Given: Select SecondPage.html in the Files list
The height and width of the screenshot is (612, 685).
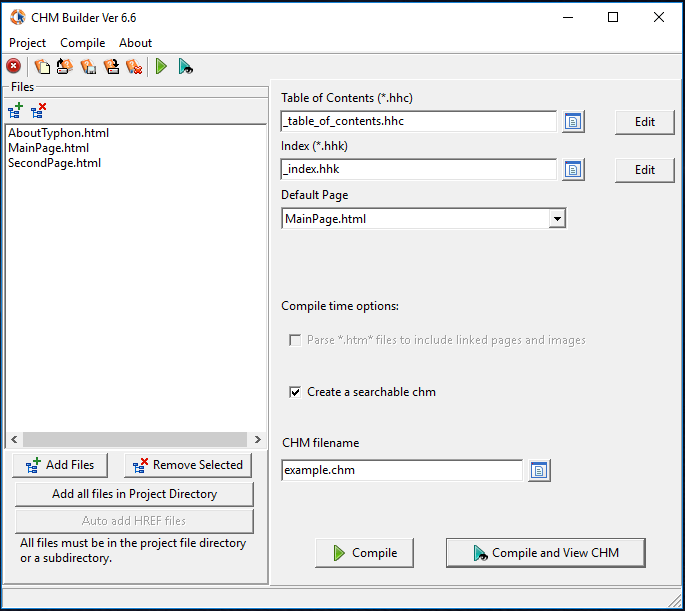Looking at the screenshot, I should click(x=55, y=163).
